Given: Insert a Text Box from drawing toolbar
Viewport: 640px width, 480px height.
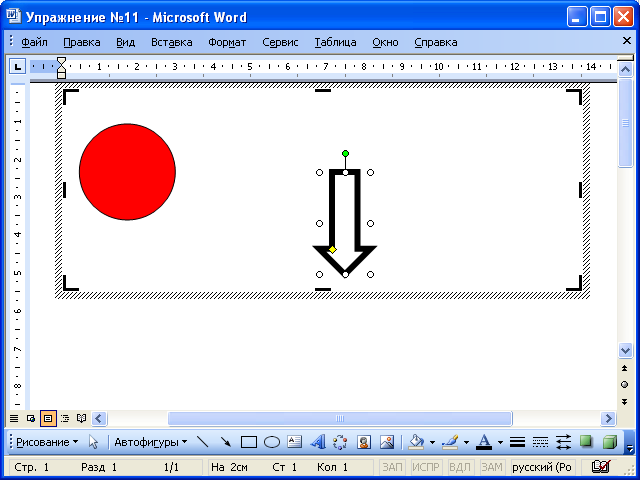Looking at the screenshot, I should (294, 442).
